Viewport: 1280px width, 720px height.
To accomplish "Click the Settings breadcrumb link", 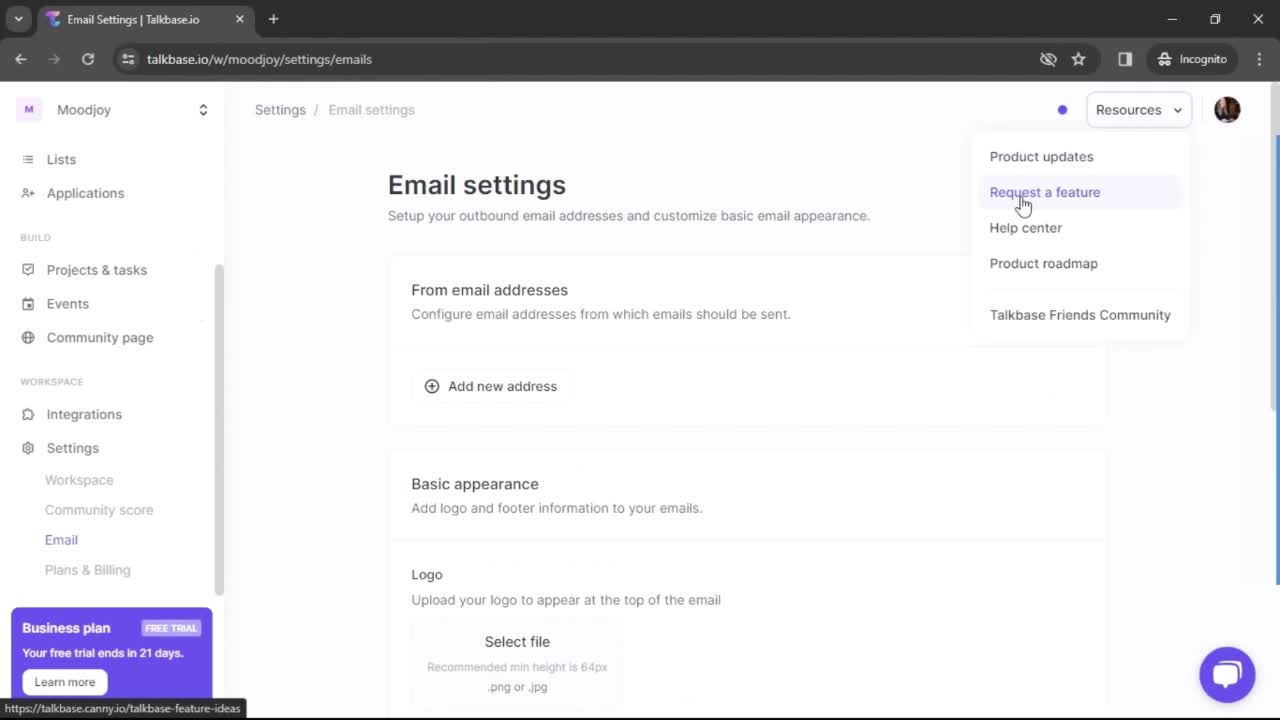I will 280,110.
